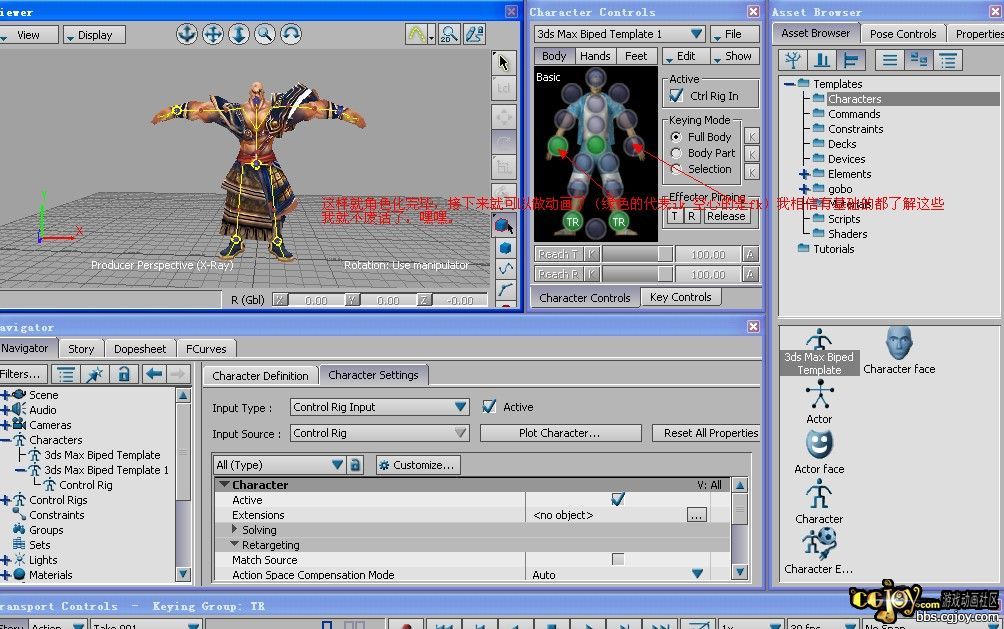Open the Input Type dropdown

[x=379, y=407]
